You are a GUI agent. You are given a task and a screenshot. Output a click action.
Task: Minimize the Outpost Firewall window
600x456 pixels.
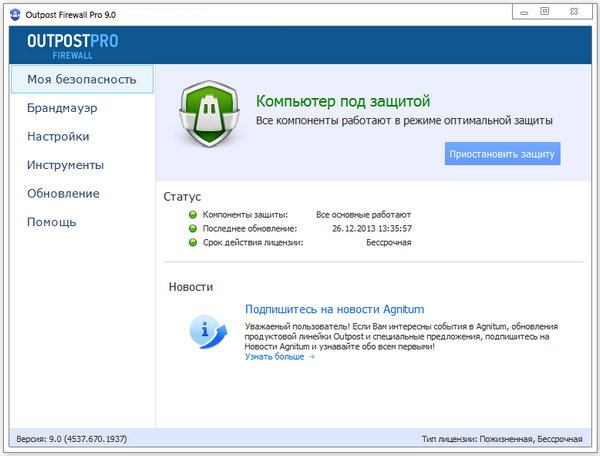(x=523, y=10)
